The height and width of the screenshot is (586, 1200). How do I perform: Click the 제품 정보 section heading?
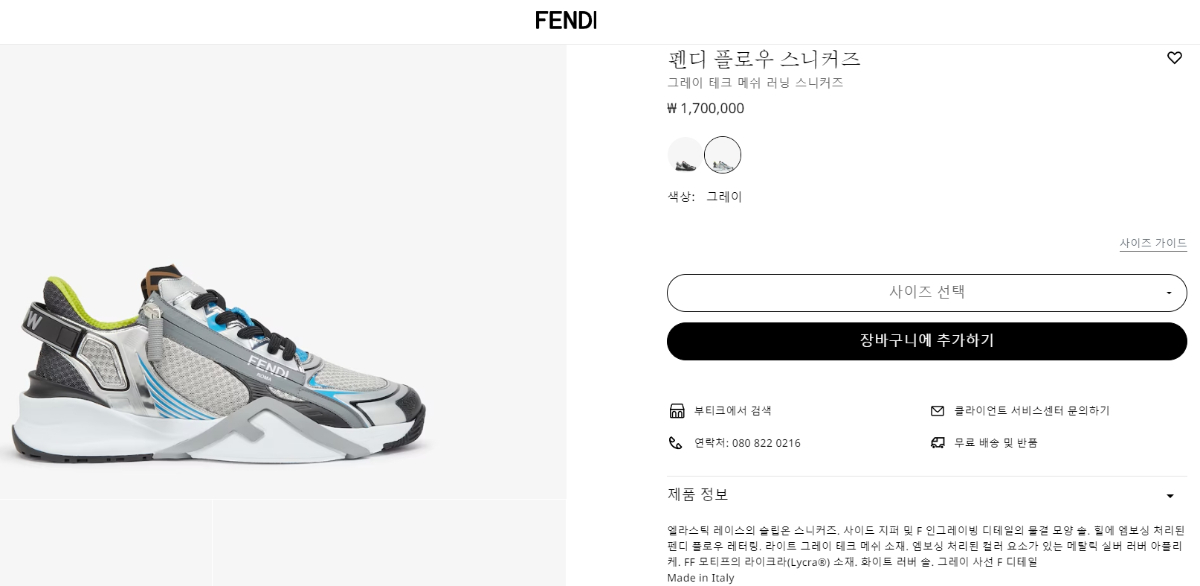(698, 494)
